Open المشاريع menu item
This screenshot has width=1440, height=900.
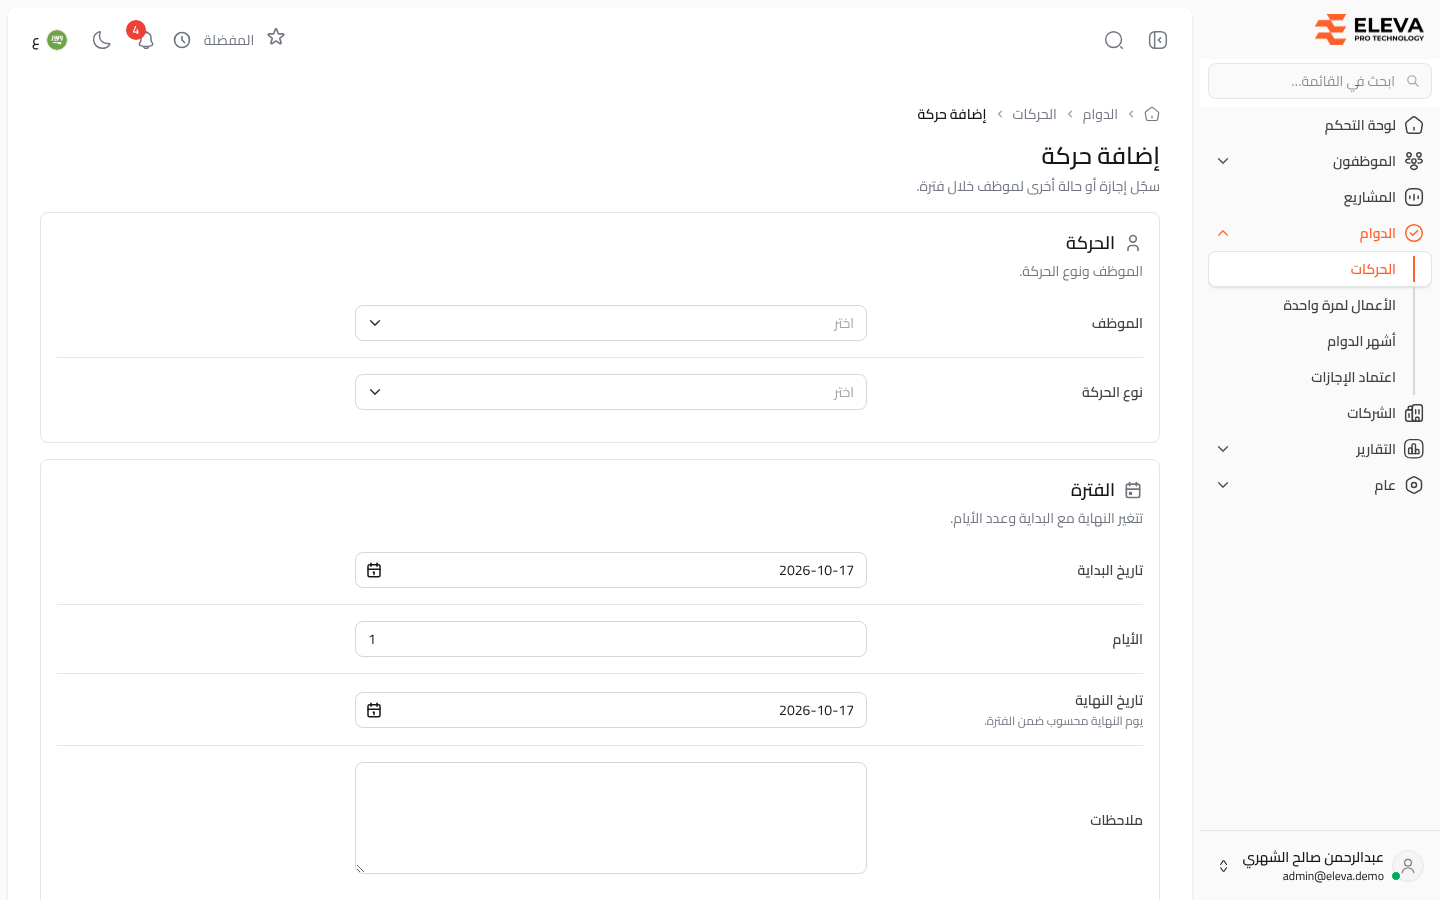(1320, 197)
